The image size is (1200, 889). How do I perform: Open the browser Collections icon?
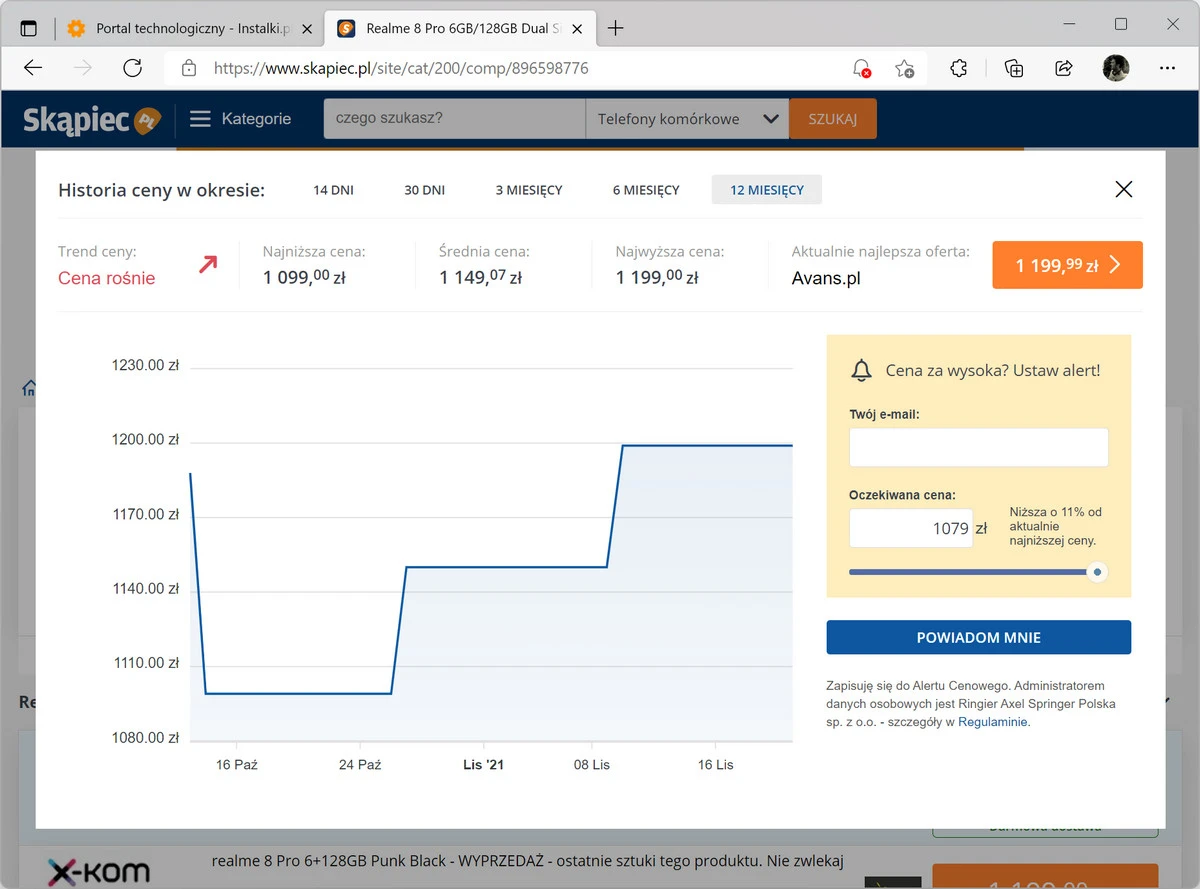(x=1013, y=68)
